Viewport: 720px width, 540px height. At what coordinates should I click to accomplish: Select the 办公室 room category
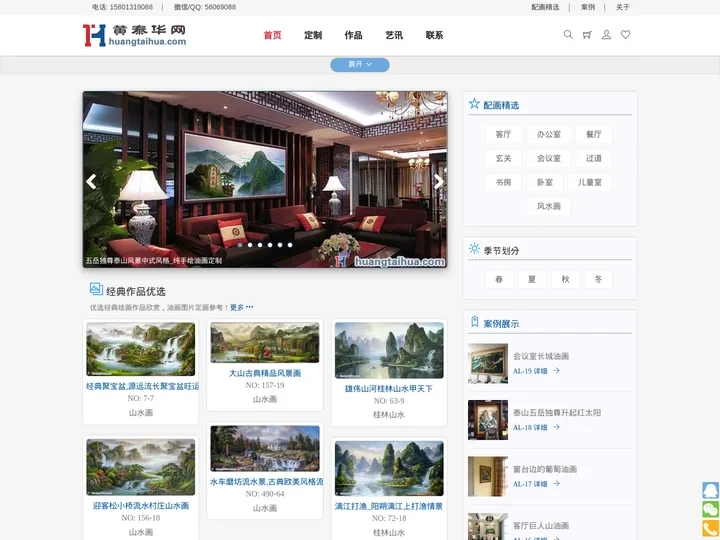[x=549, y=134]
